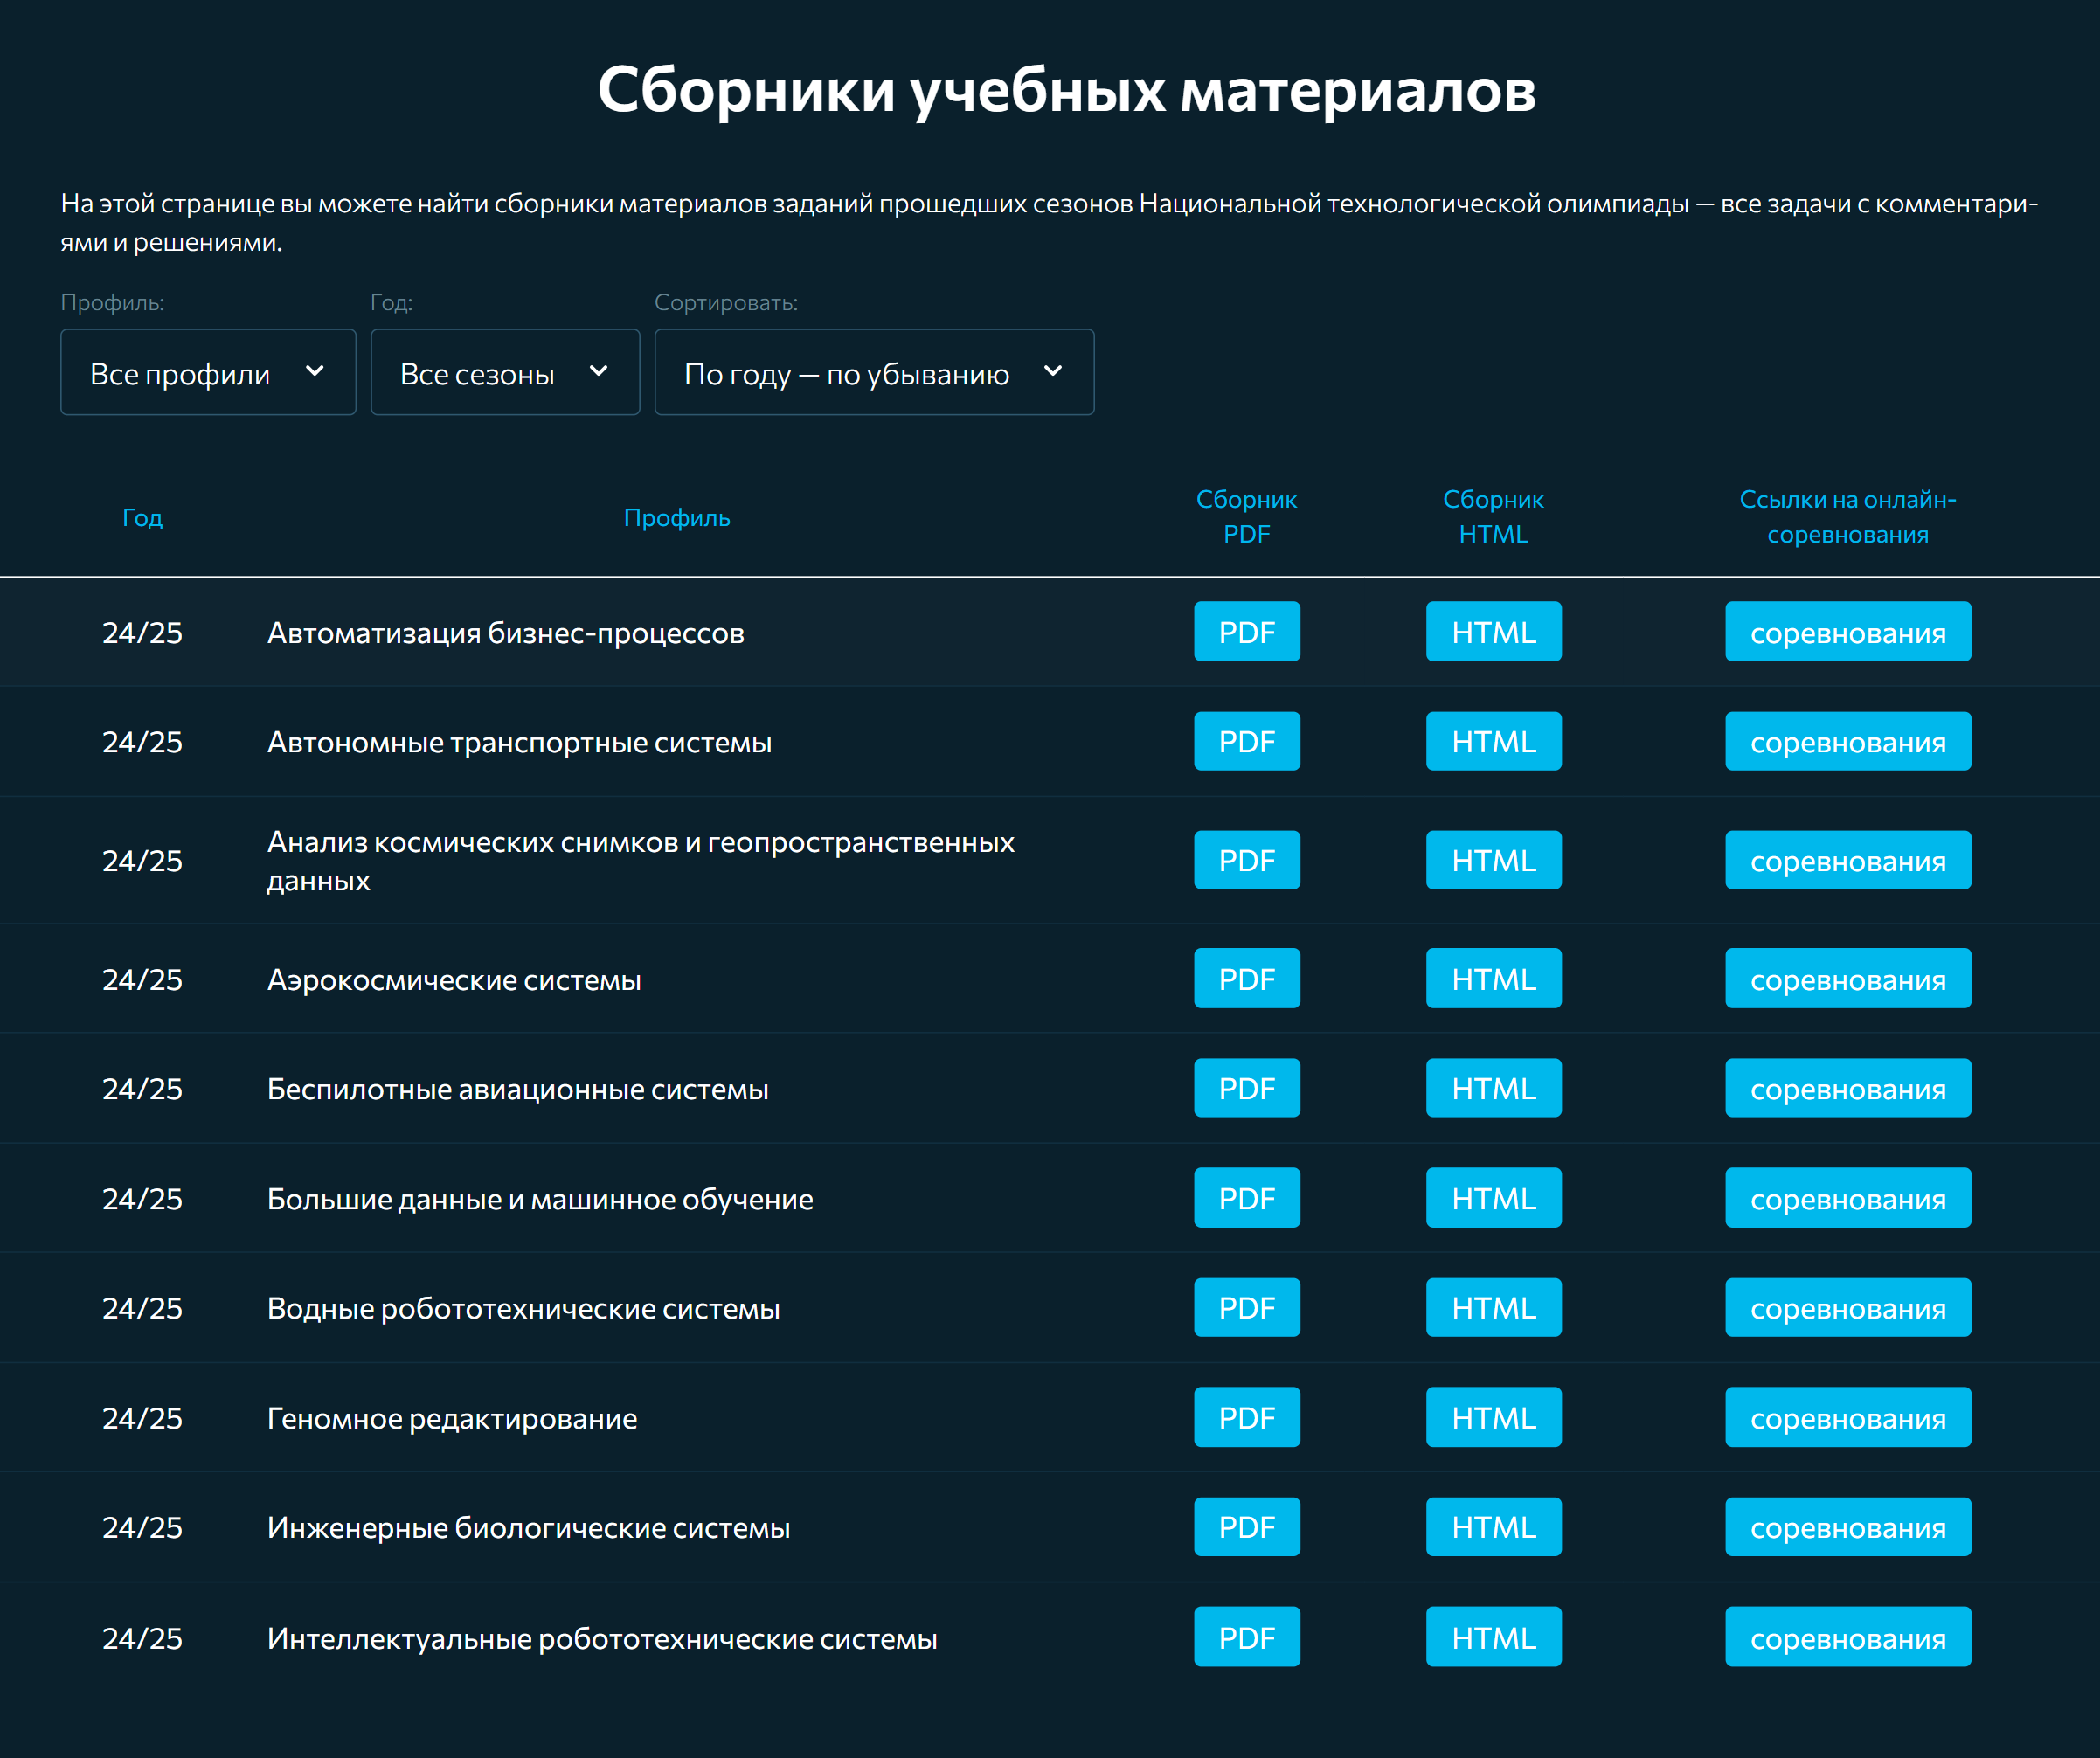This screenshot has width=2100, height=1758.
Task: Open competitions for "Автоматизация бизнес-процессов"
Action: click(x=1847, y=632)
